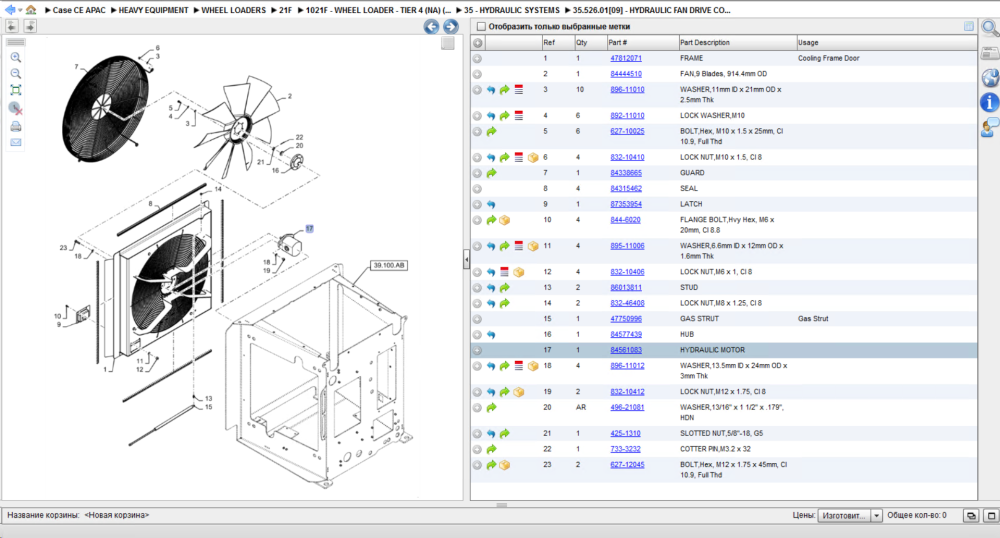Toggle add-to-cart circle for GAS STRUT row
The image size is (1000, 538).
477,319
